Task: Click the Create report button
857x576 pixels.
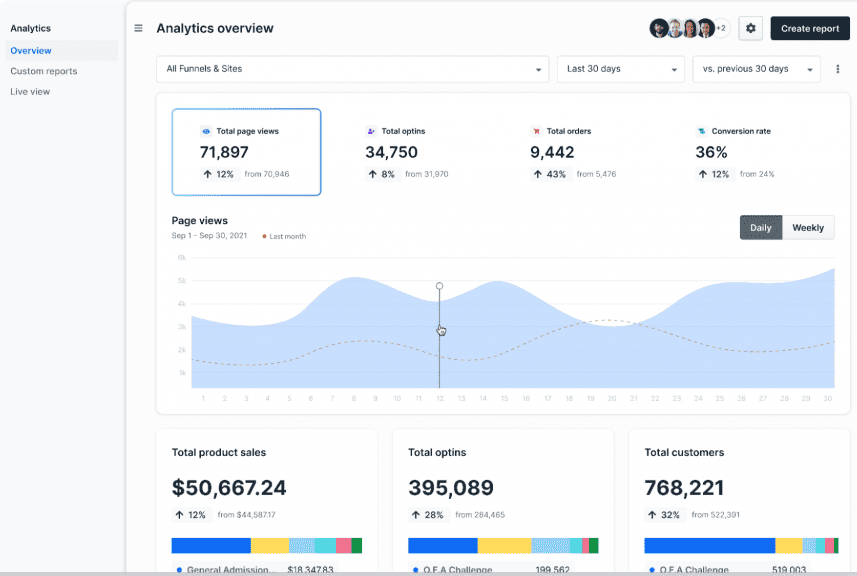Action: [x=810, y=28]
